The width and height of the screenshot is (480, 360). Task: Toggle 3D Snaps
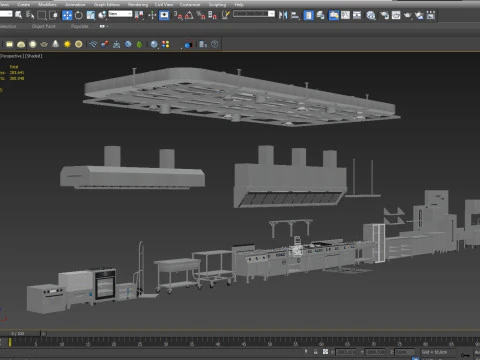click(178, 15)
